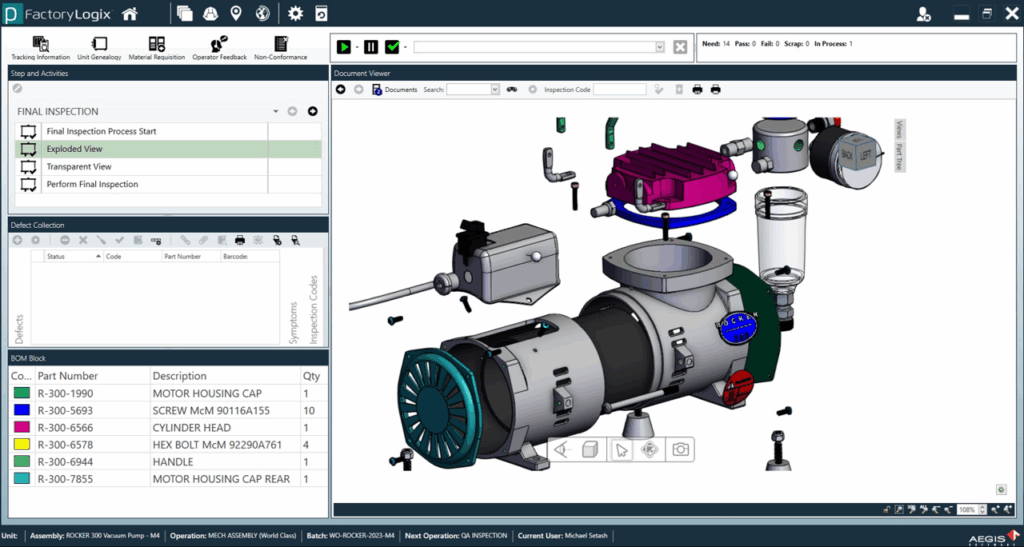Open the Tracking Information tool
Image resolution: width=1024 pixels, height=547 pixels.
(39, 44)
